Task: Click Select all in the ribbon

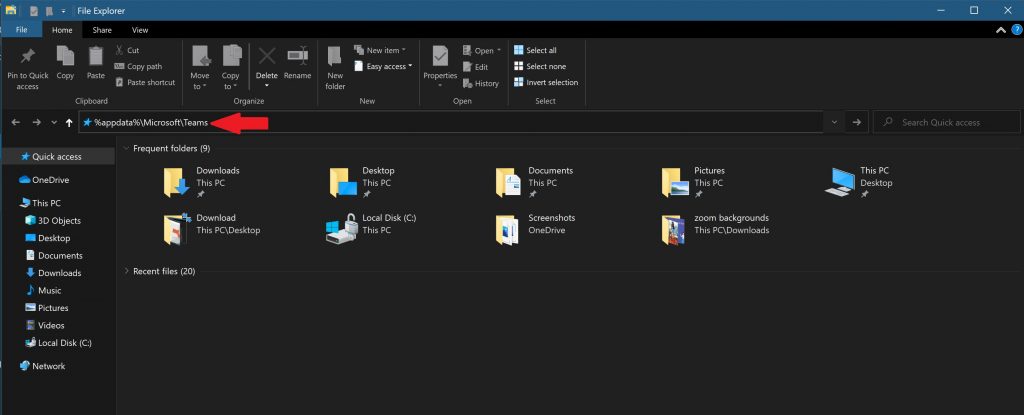Action: tap(535, 50)
